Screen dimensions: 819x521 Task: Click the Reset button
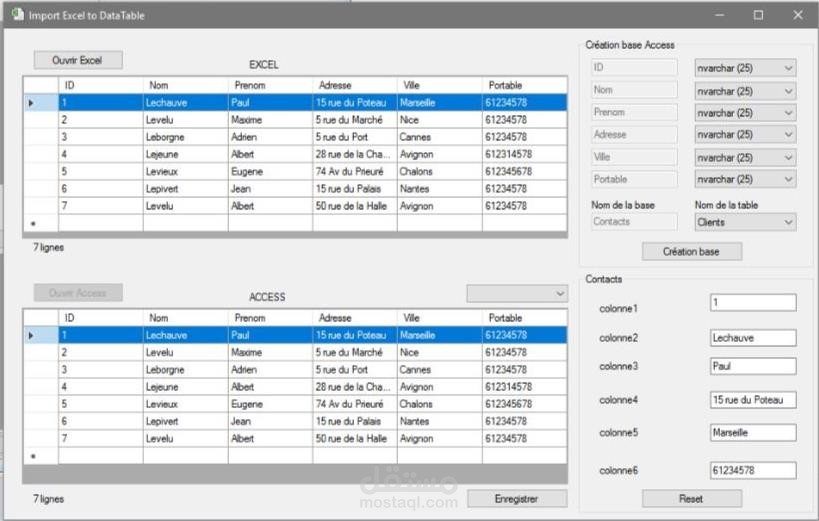point(692,499)
